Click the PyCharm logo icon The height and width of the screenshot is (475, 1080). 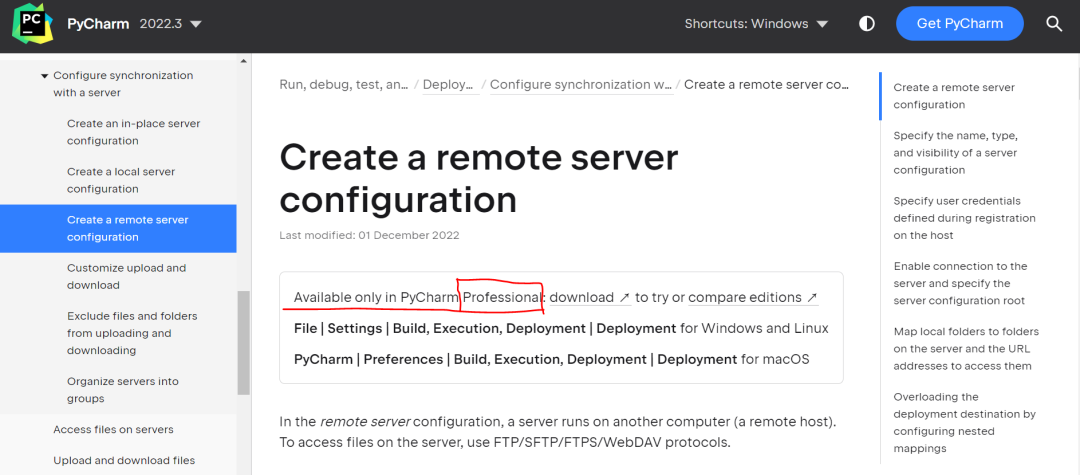pyautogui.click(x=32, y=23)
